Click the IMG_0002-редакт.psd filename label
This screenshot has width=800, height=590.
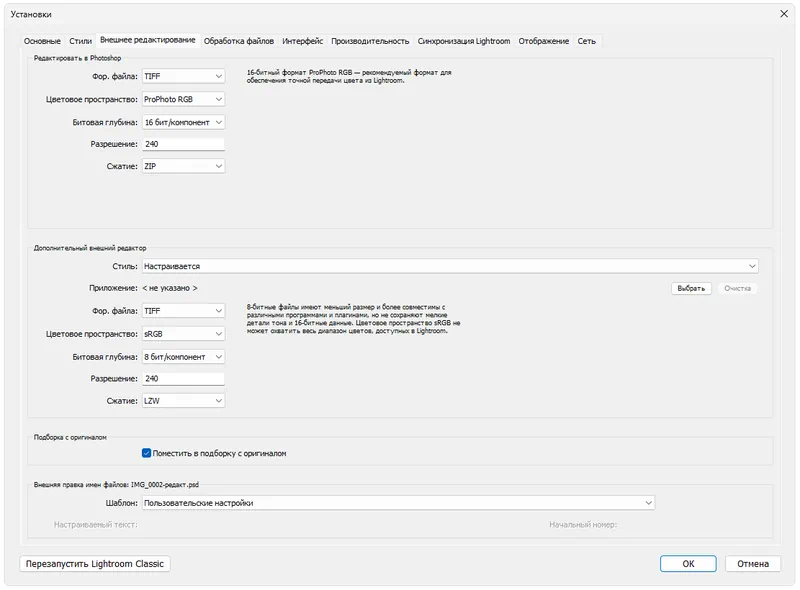(x=165, y=485)
